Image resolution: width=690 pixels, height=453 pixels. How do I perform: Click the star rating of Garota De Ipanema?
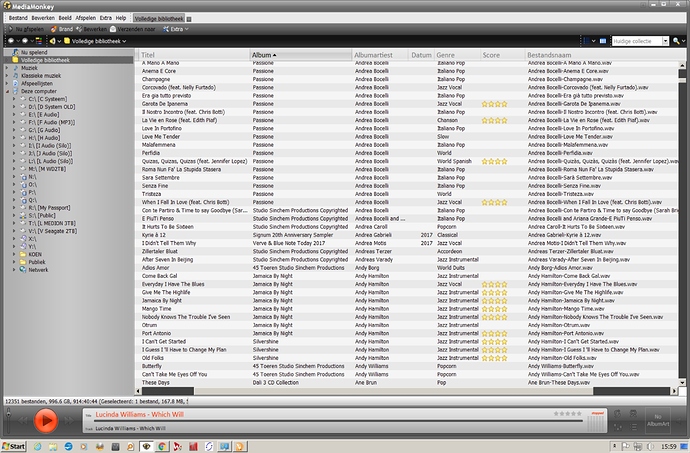pos(494,104)
